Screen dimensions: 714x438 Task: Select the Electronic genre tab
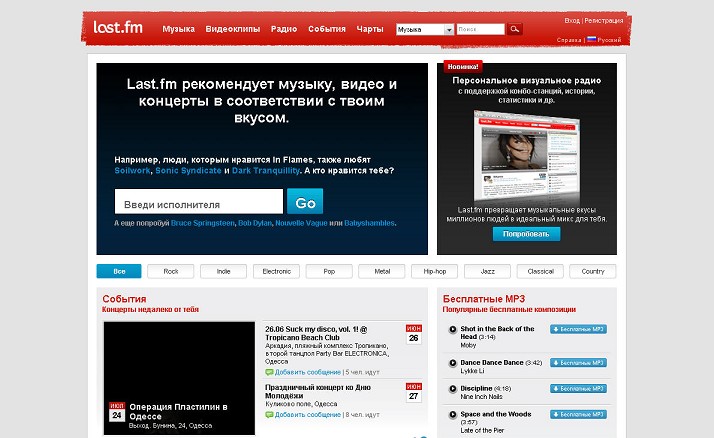pyautogui.click(x=276, y=271)
